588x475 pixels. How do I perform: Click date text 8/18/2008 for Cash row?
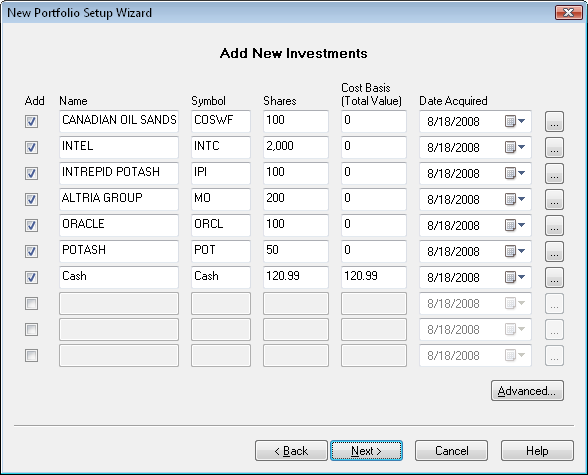click(x=453, y=277)
